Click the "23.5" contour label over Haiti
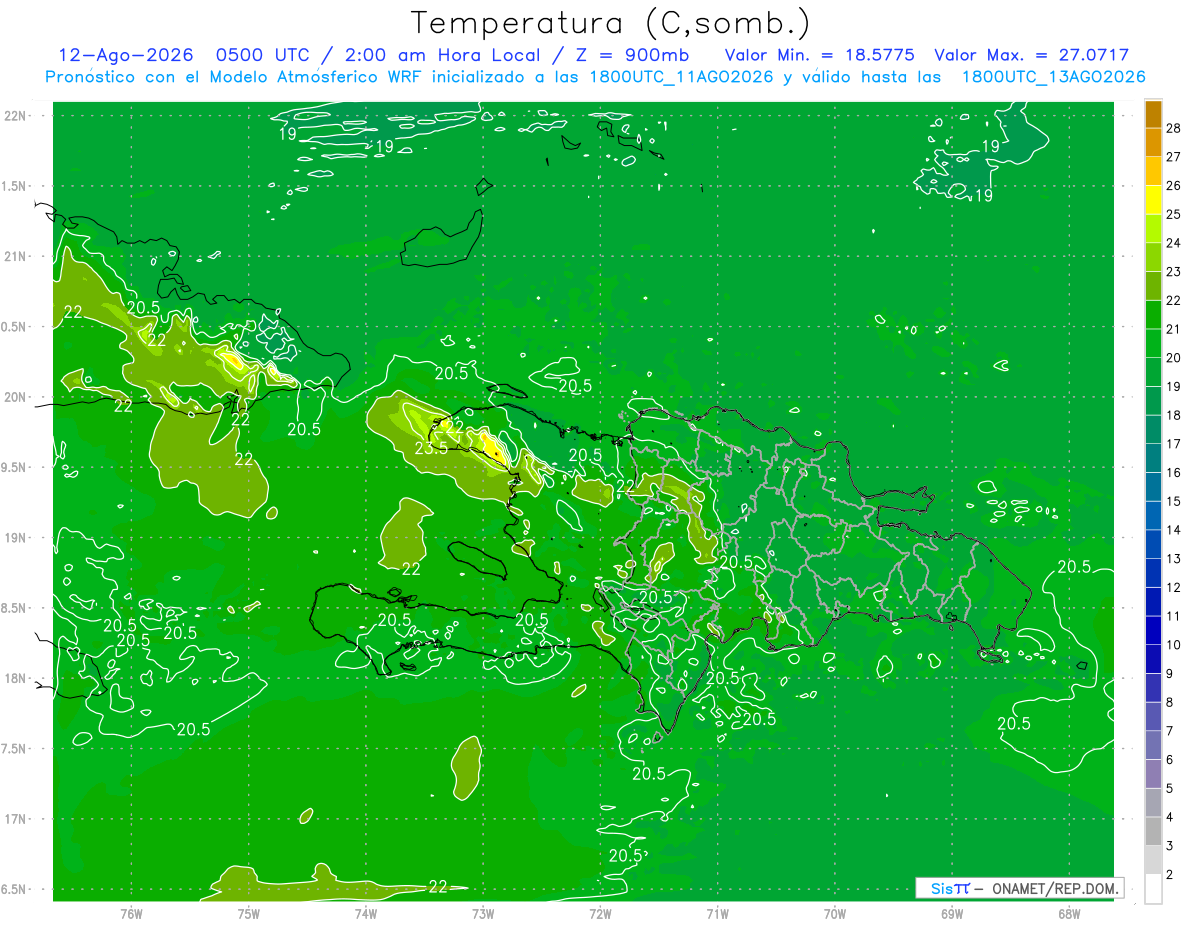Screen dimensions: 1200x927 [x=431, y=448]
